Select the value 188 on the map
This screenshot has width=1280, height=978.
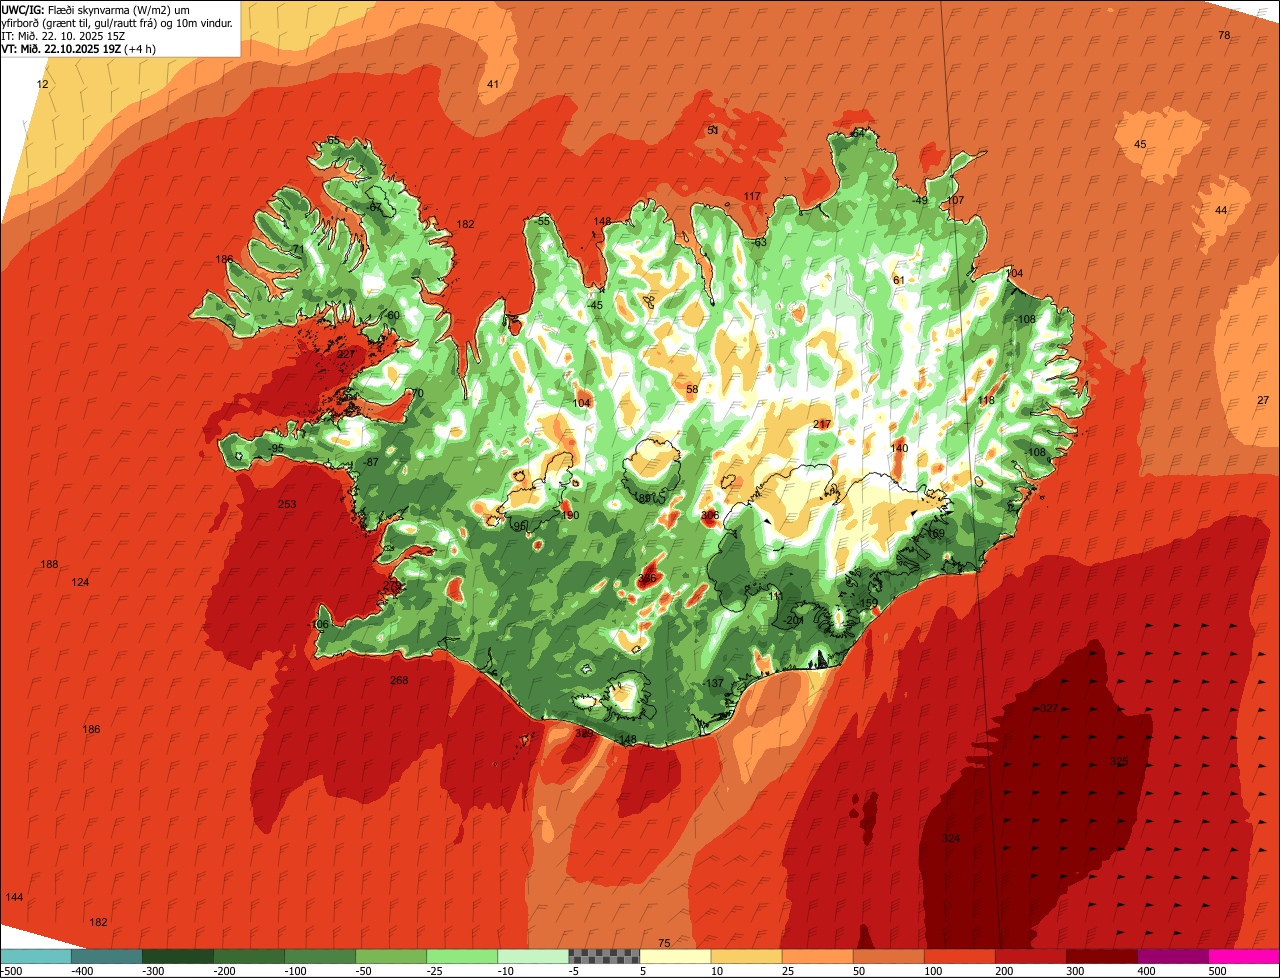pyautogui.click(x=49, y=565)
